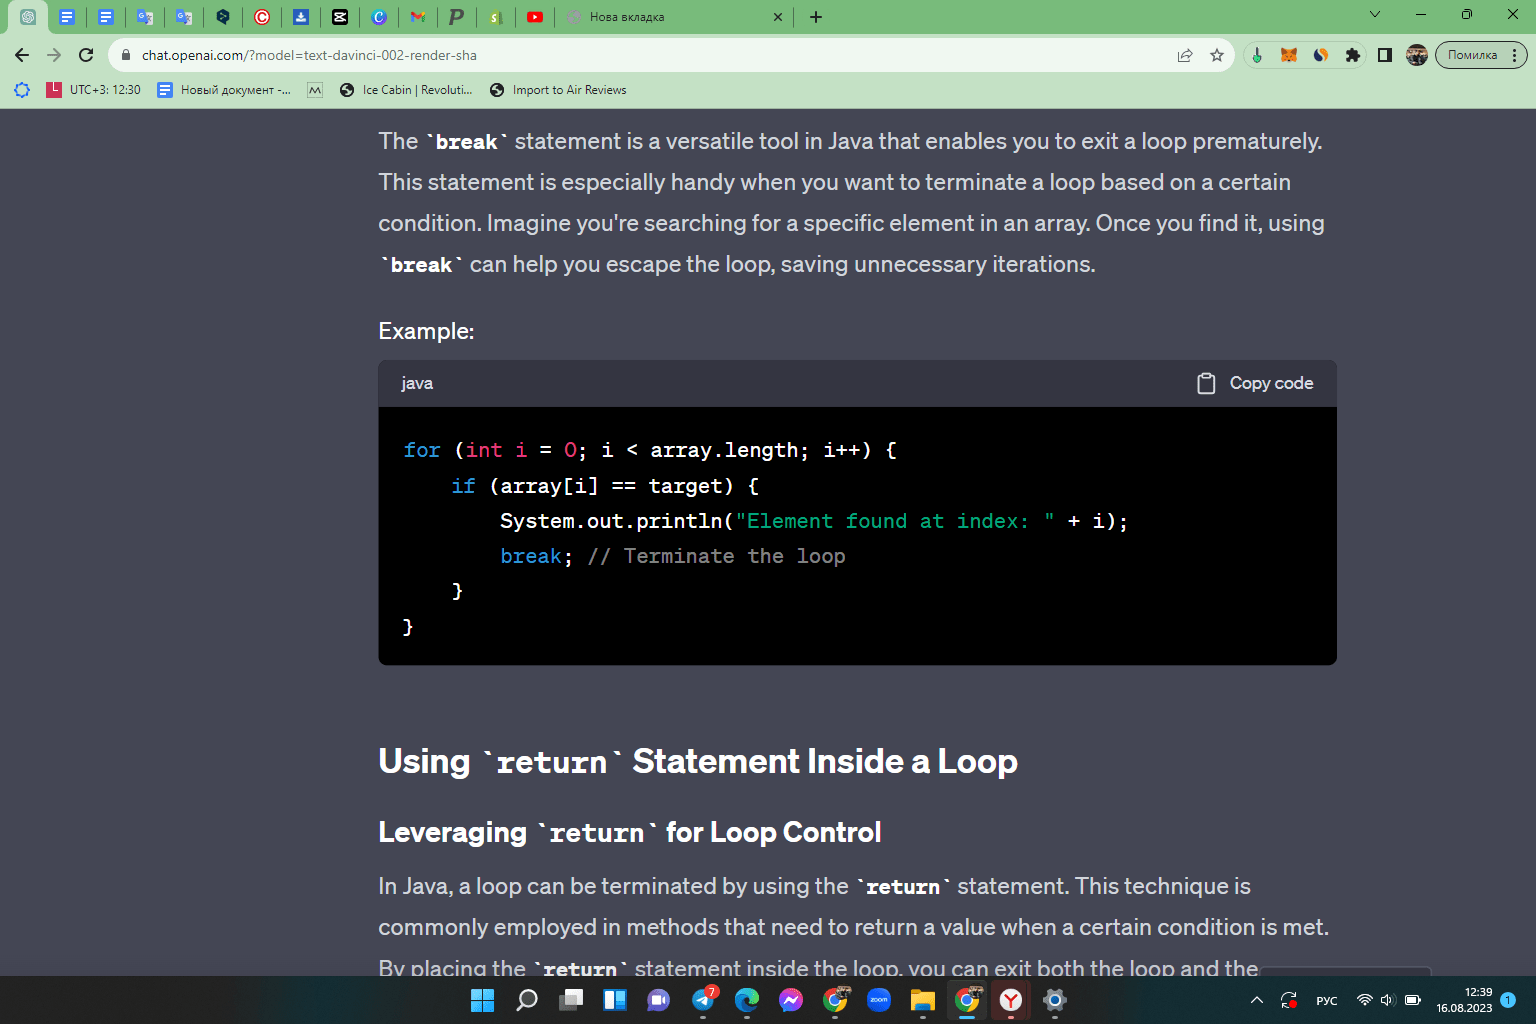The width and height of the screenshot is (1536, 1024).
Task: View site information via the padlock icon
Action: click(125, 55)
